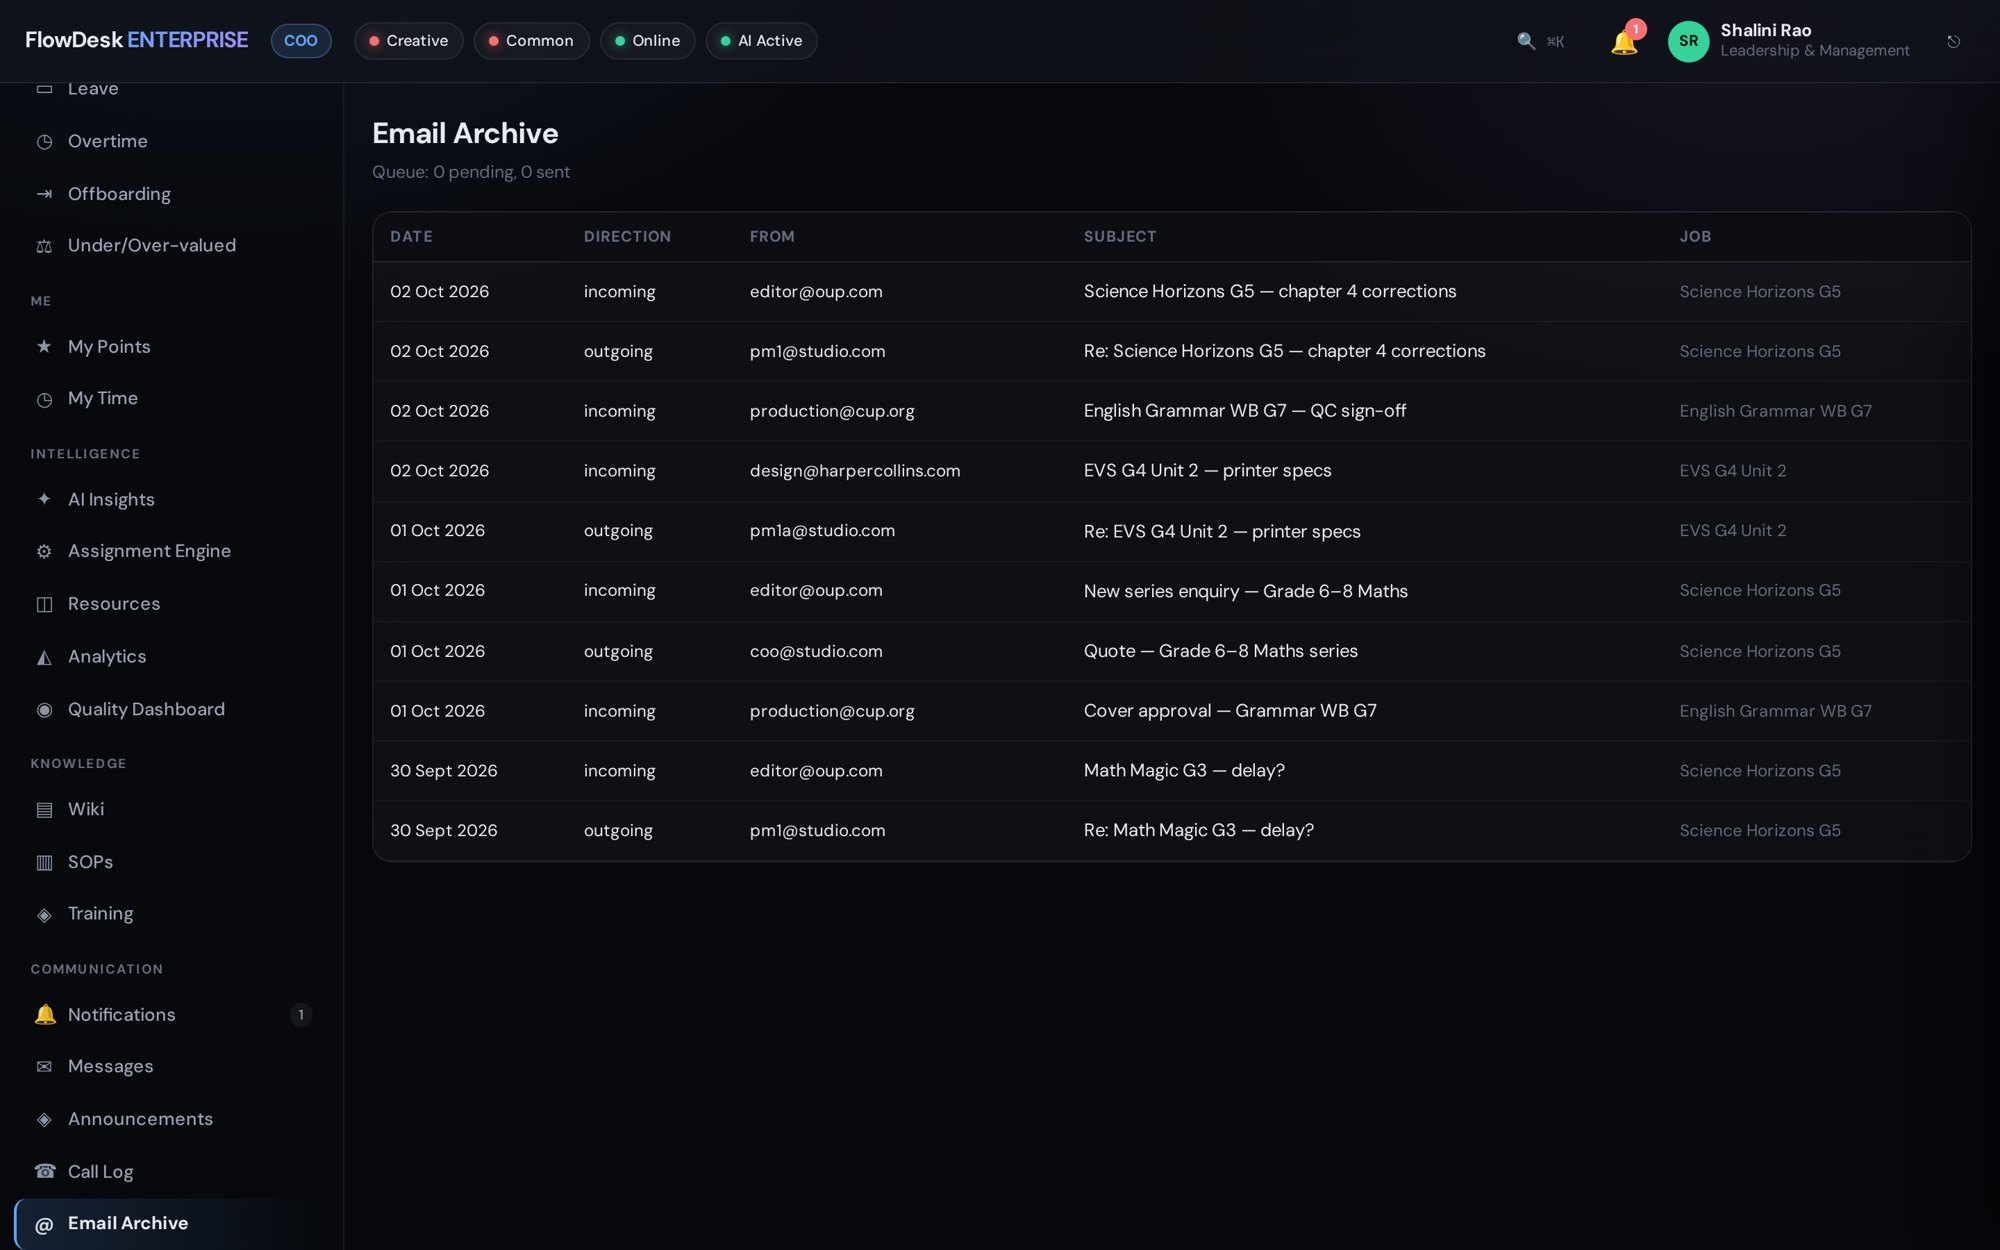Click the DIRECTION column header

point(627,237)
